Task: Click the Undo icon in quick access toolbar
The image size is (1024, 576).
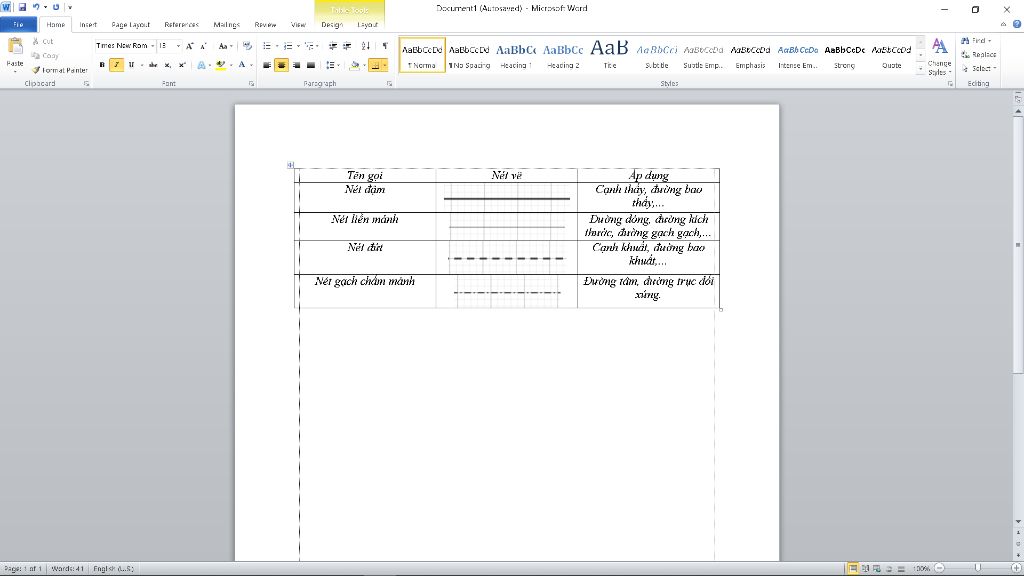Action: [x=36, y=8]
